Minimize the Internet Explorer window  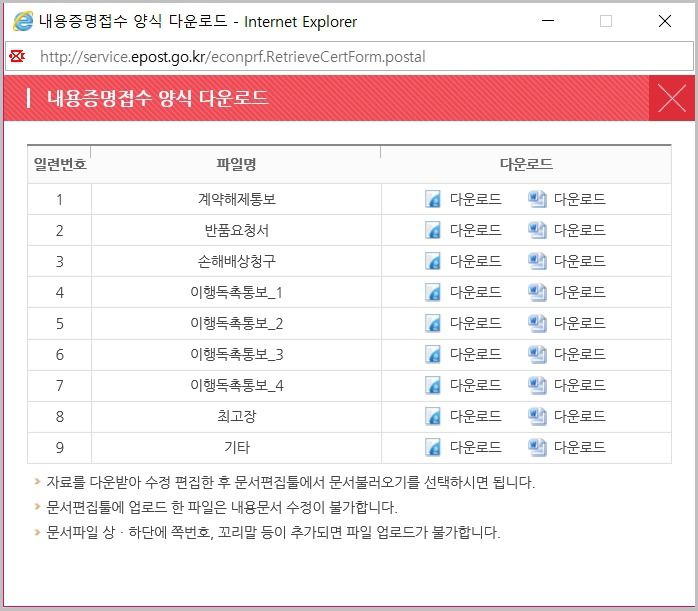548,21
